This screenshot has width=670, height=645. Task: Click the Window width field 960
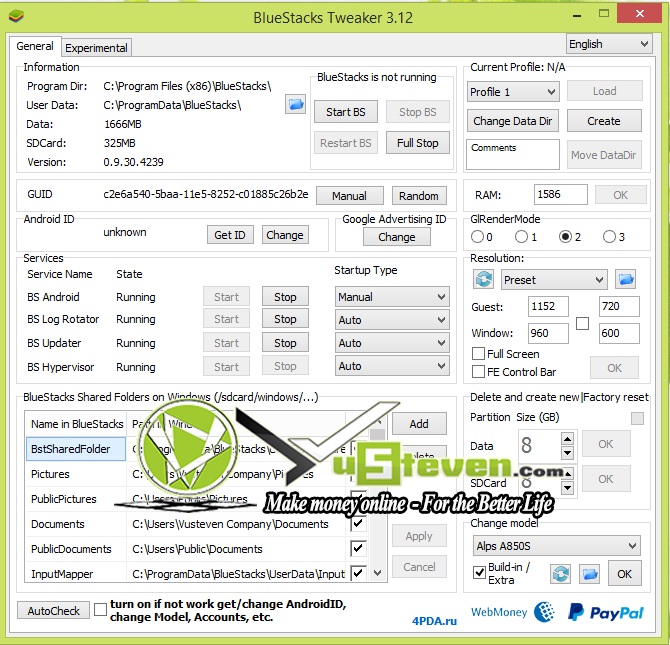click(x=548, y=333)
